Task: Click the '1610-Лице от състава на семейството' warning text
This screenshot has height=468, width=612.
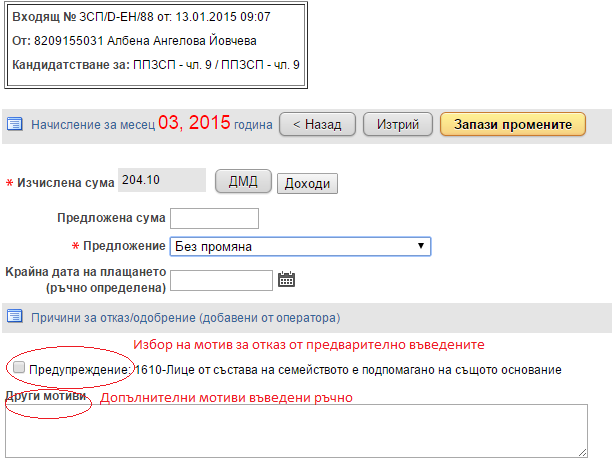Action: (348, 370)
